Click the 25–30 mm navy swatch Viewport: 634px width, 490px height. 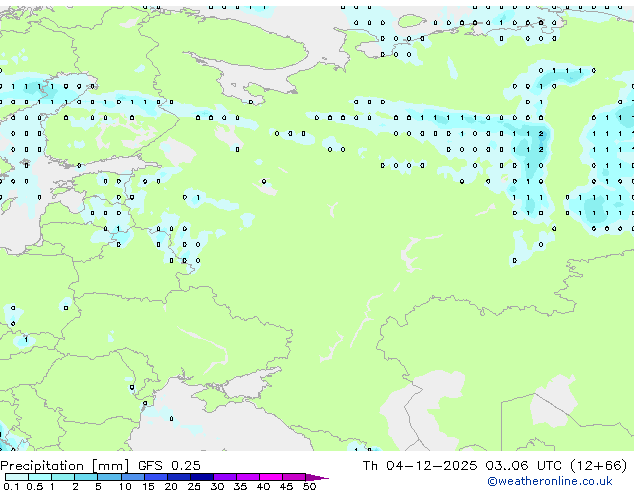pyautogui.click(x=202, y=477)
